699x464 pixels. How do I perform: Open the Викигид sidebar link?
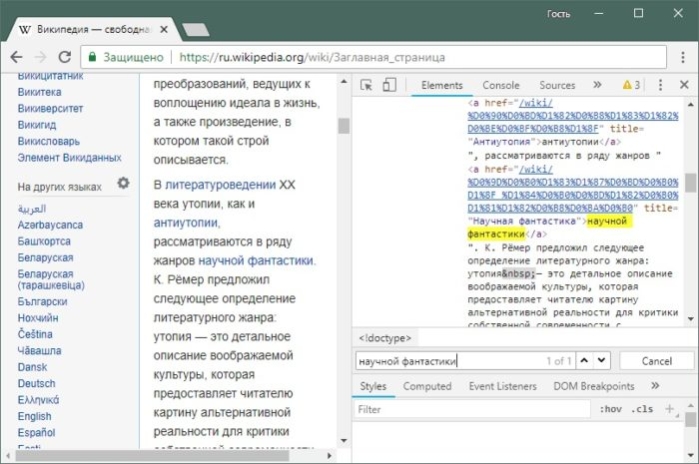point(37,125)
